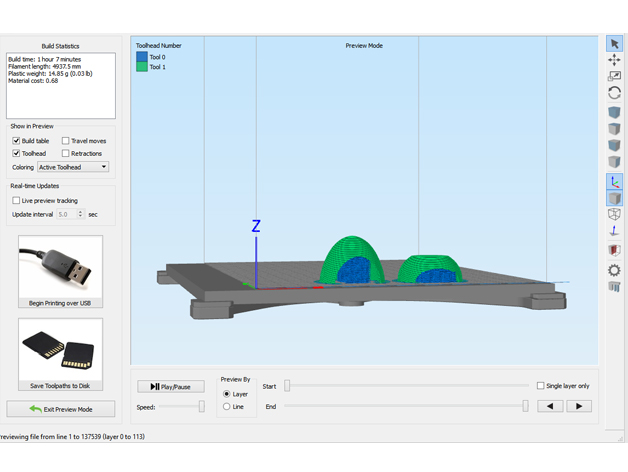628x472 pixels.
Task: Enable Travel moves in preview
Action: point(66,141)
